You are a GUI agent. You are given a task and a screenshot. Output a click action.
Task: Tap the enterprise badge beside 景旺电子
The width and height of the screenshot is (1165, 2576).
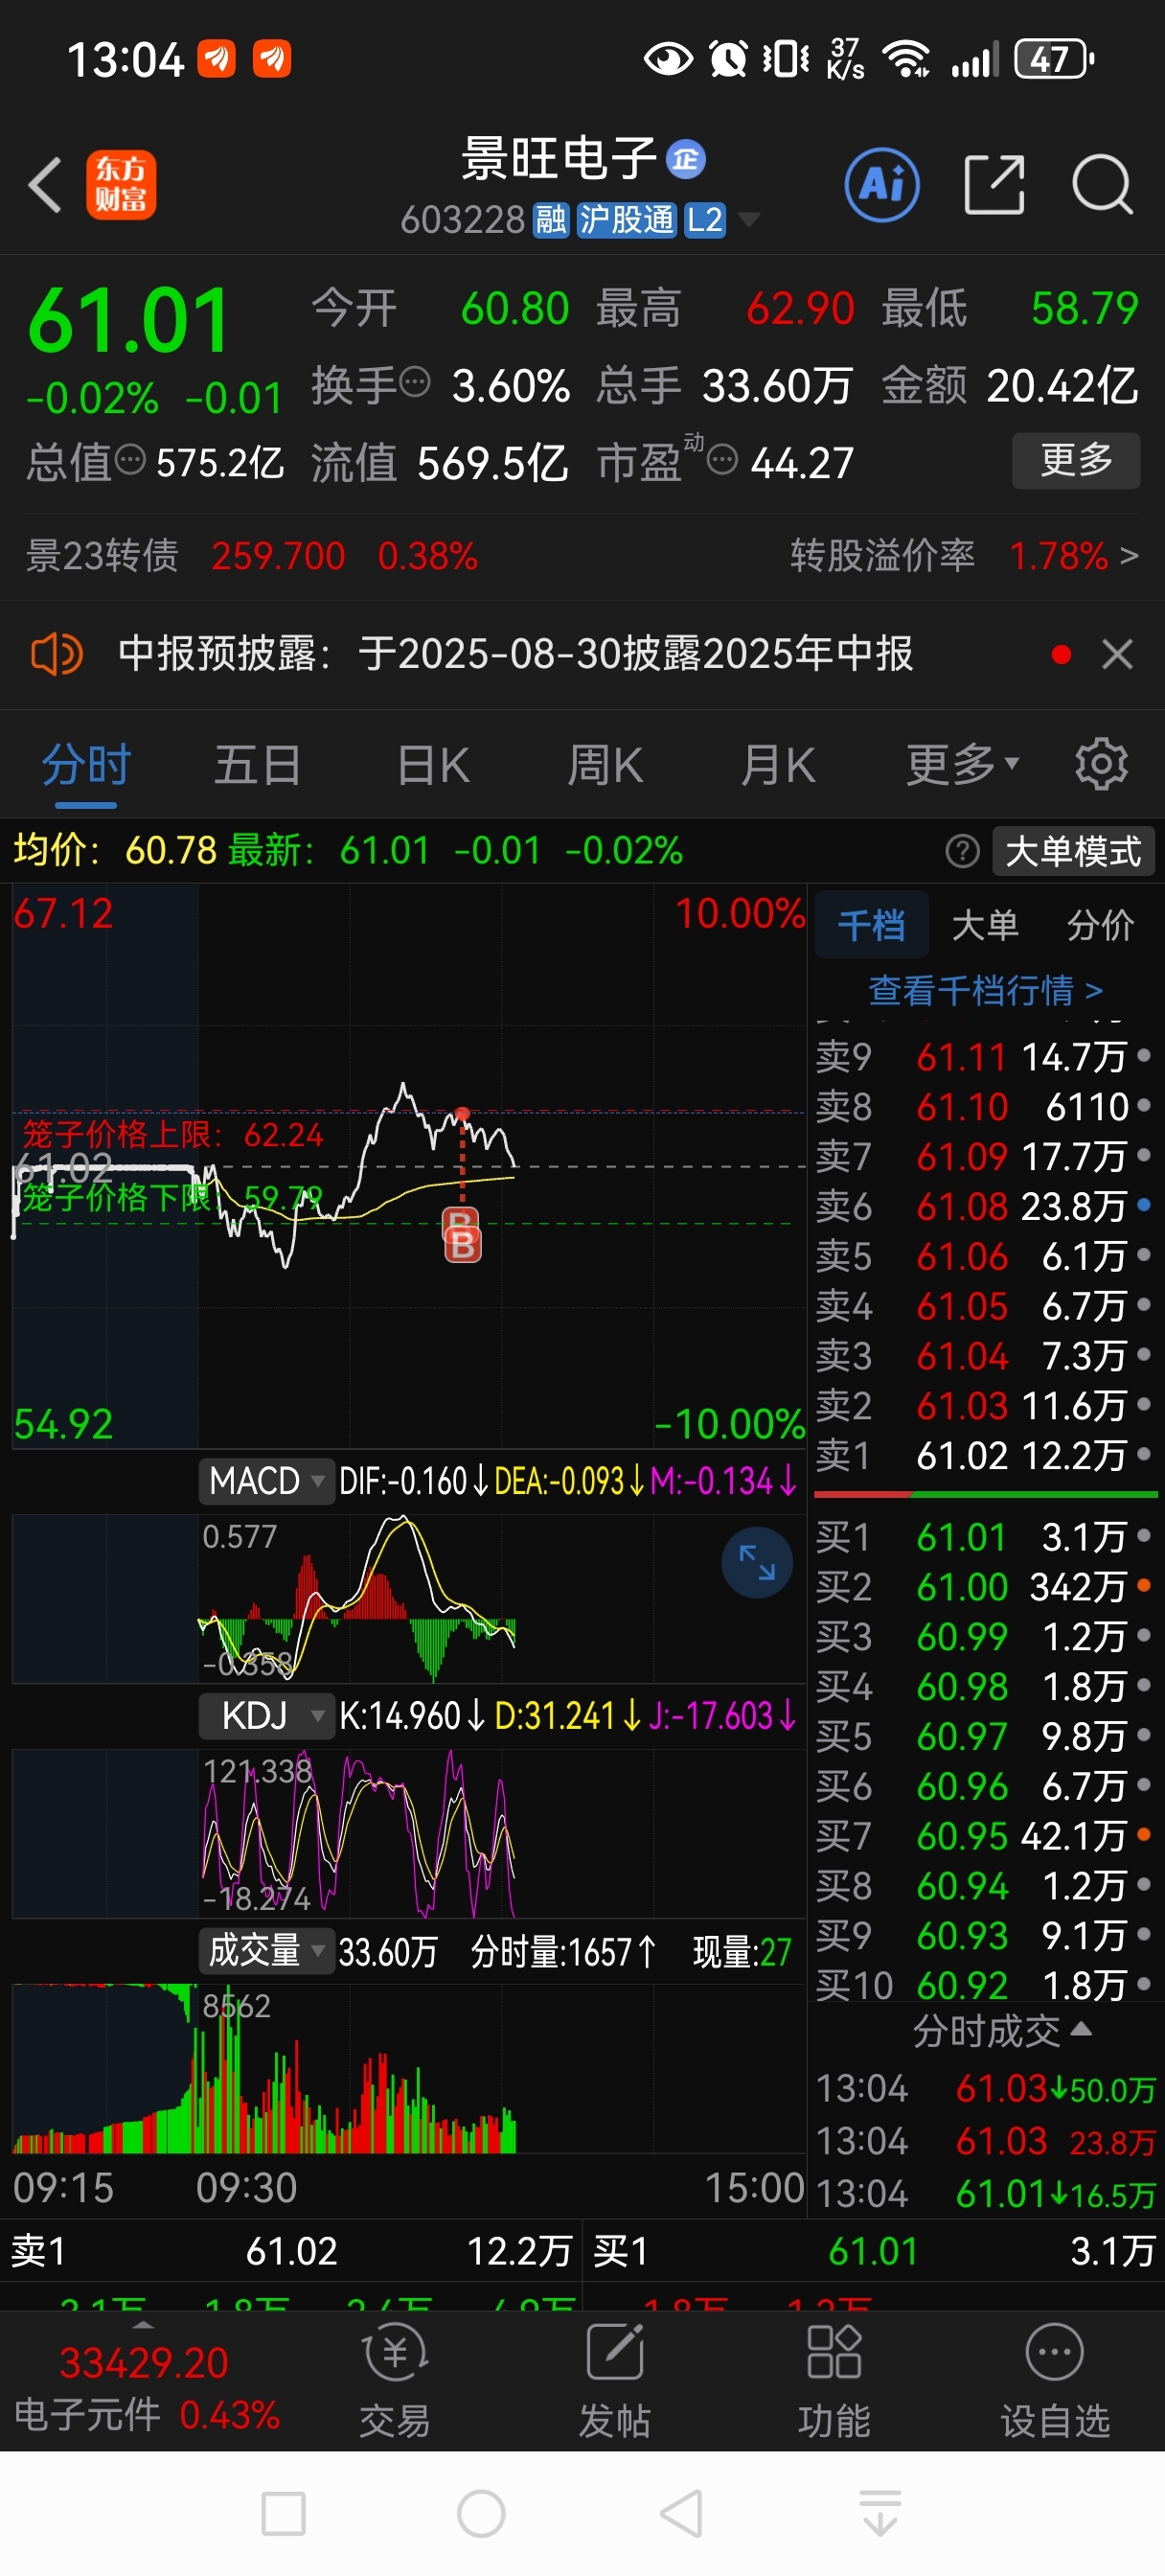click(686, 159)
